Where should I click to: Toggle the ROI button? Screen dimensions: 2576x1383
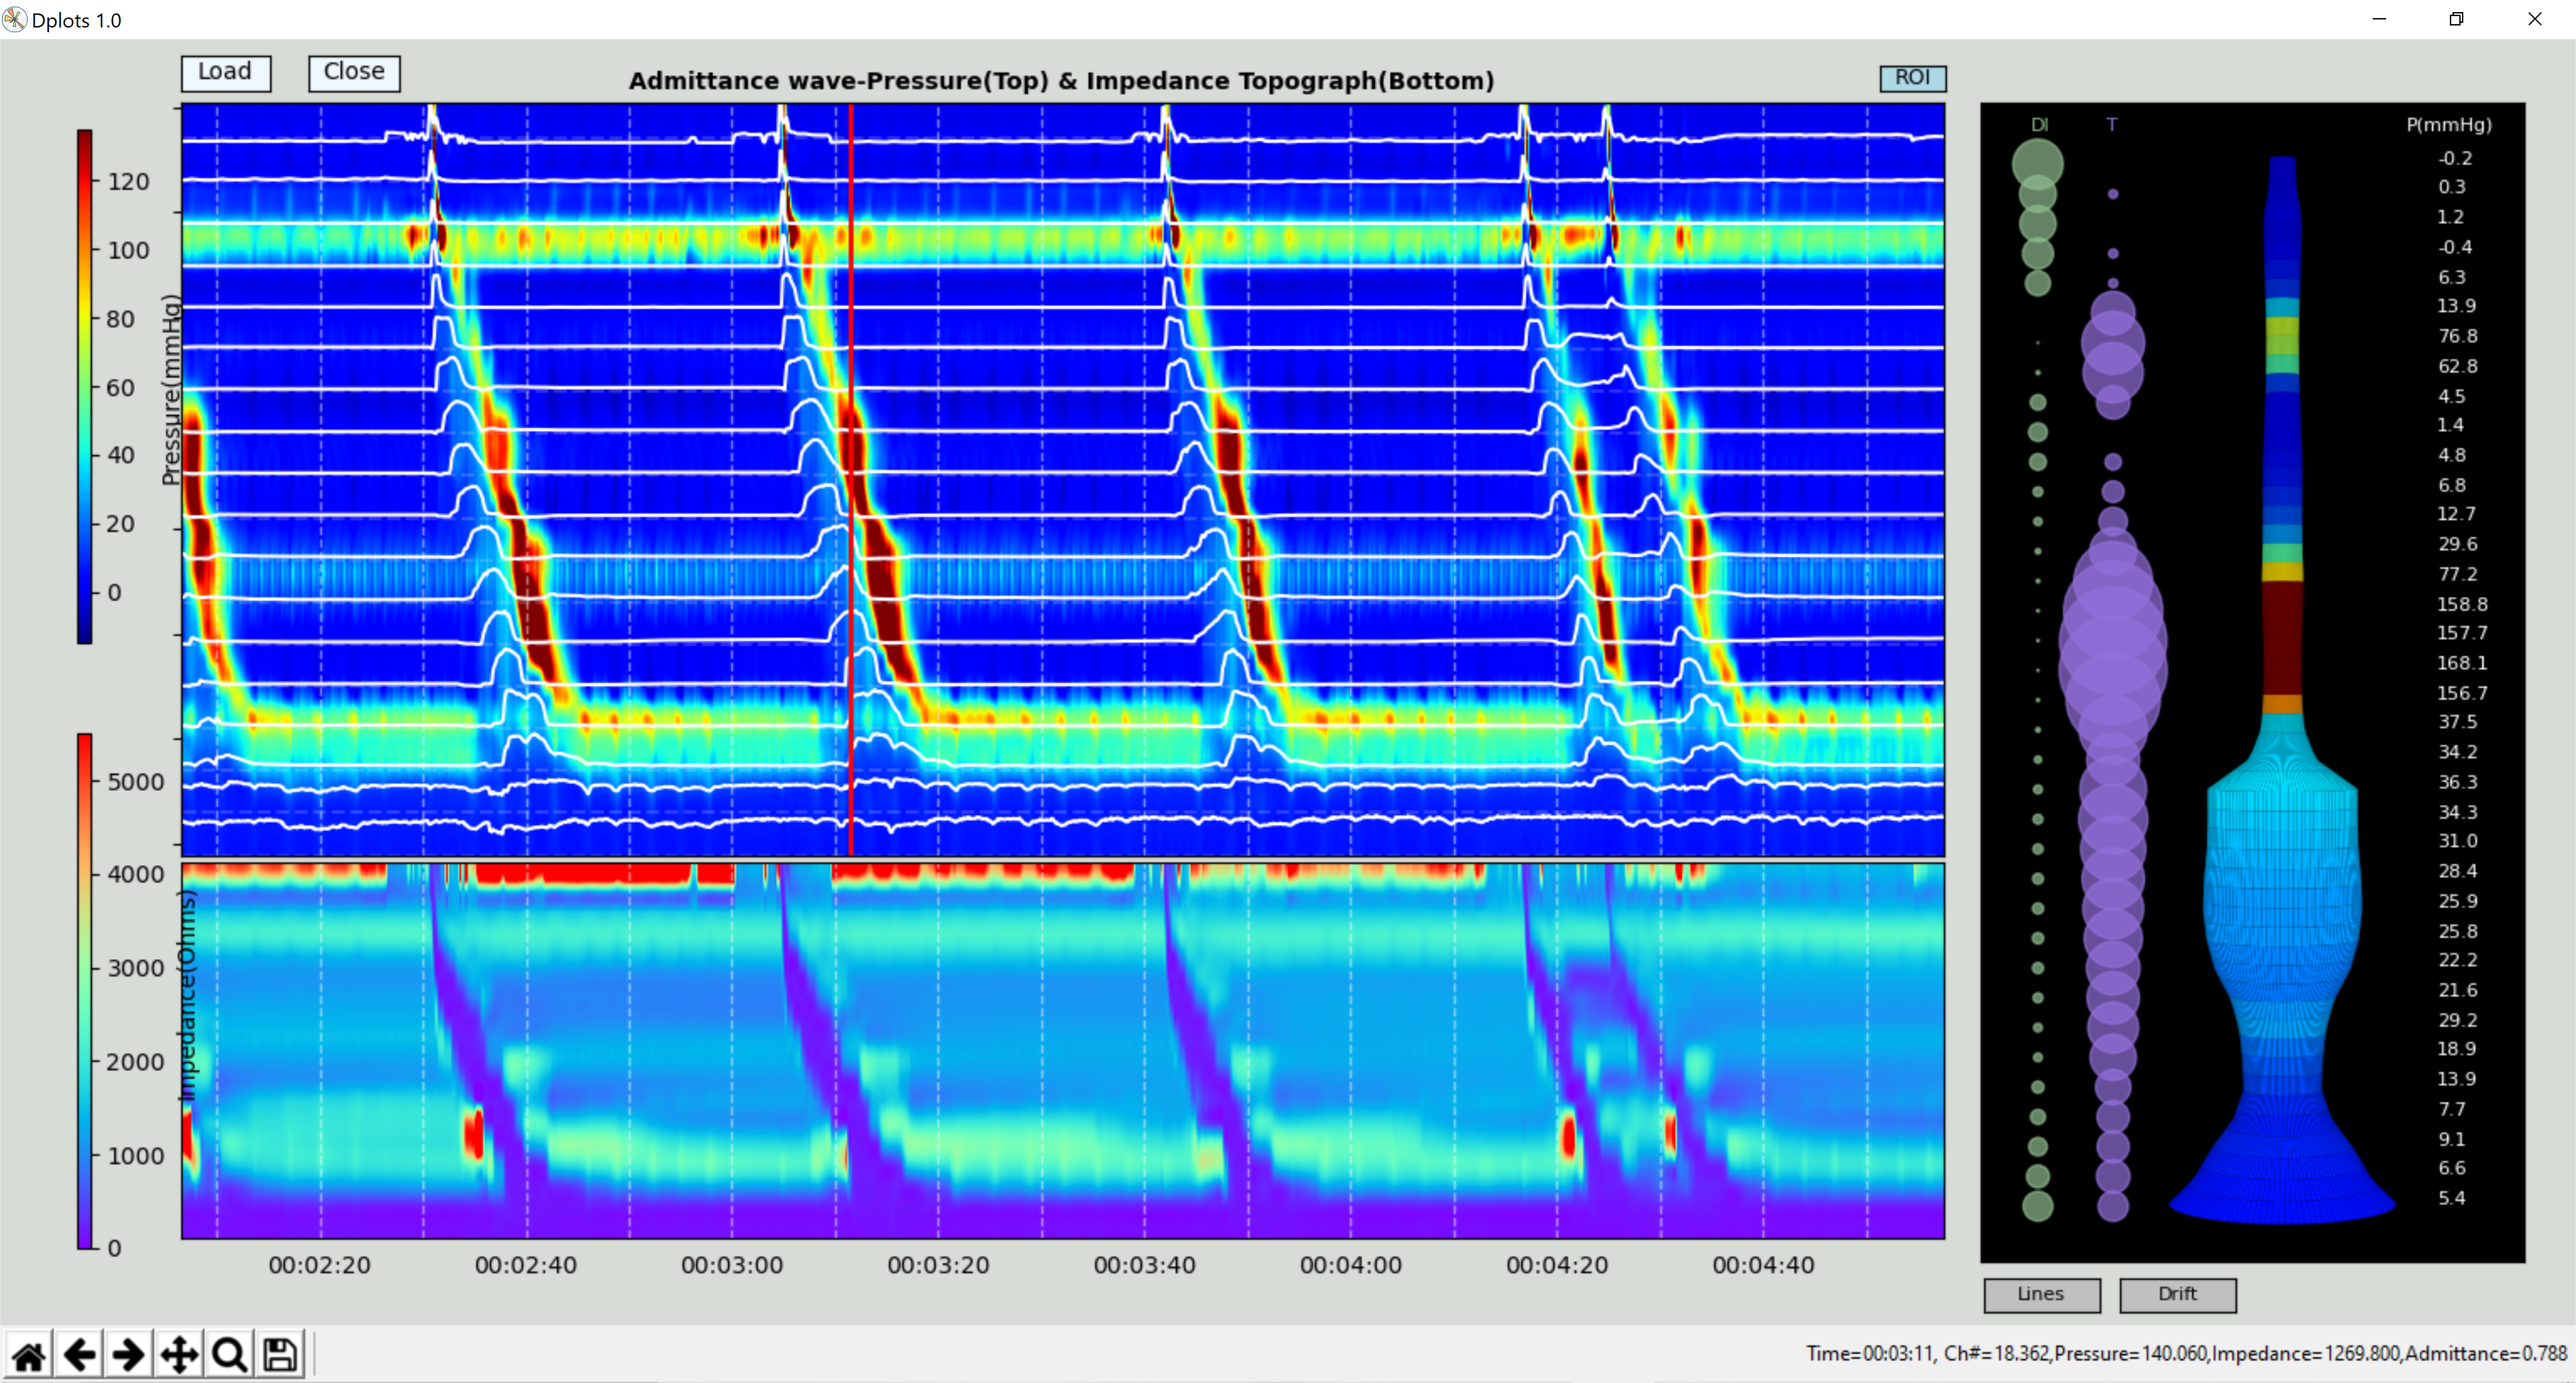1912,78
